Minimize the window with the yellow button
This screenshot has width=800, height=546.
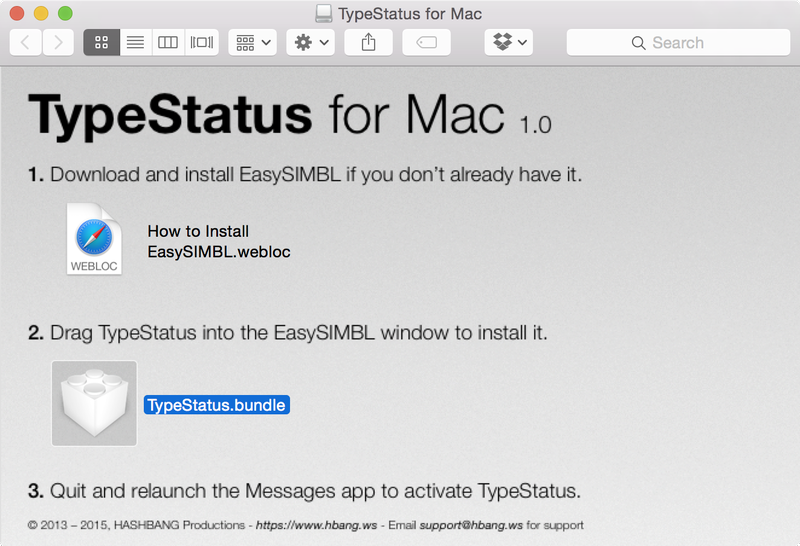41,13
